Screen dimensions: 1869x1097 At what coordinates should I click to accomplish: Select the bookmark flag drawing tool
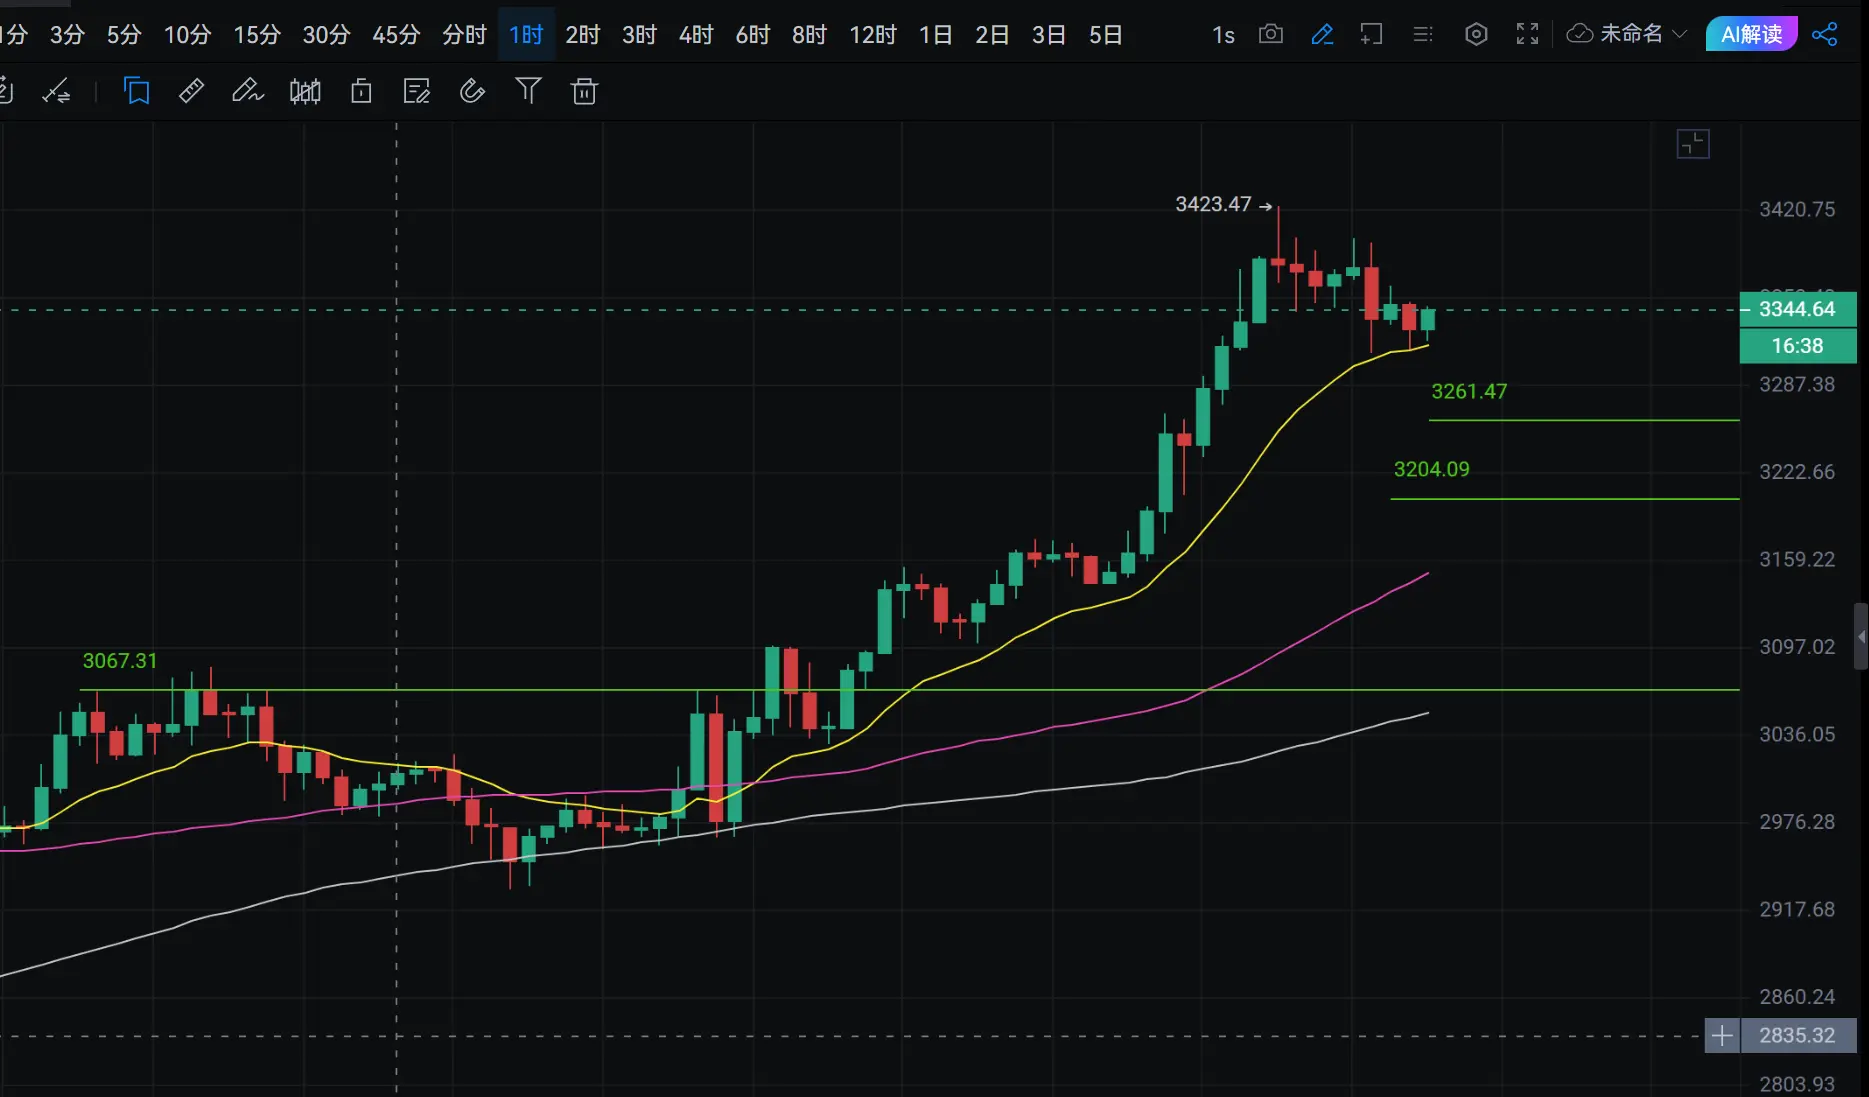point(137,92)
